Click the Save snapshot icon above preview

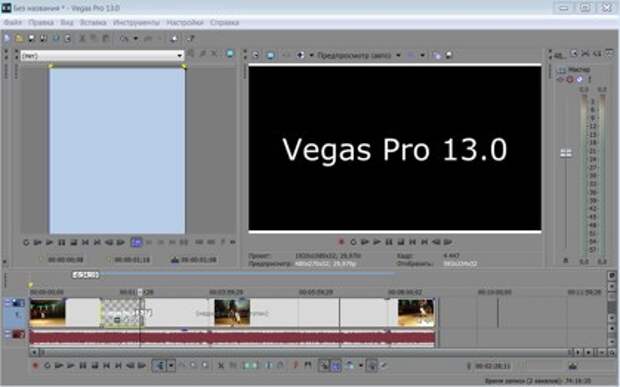click(x=449, y=55)
